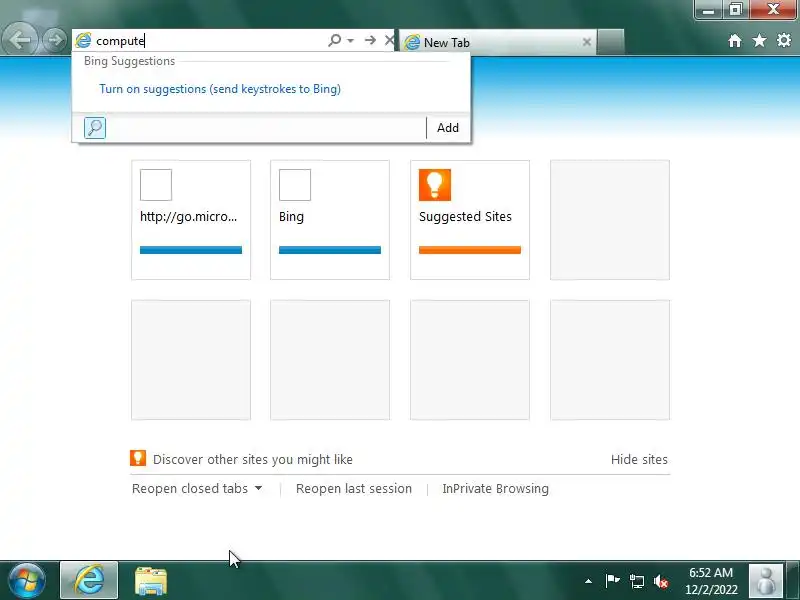Click Discover other sites you might like
This screenshot has width=800, height=600.
(253, 460)
